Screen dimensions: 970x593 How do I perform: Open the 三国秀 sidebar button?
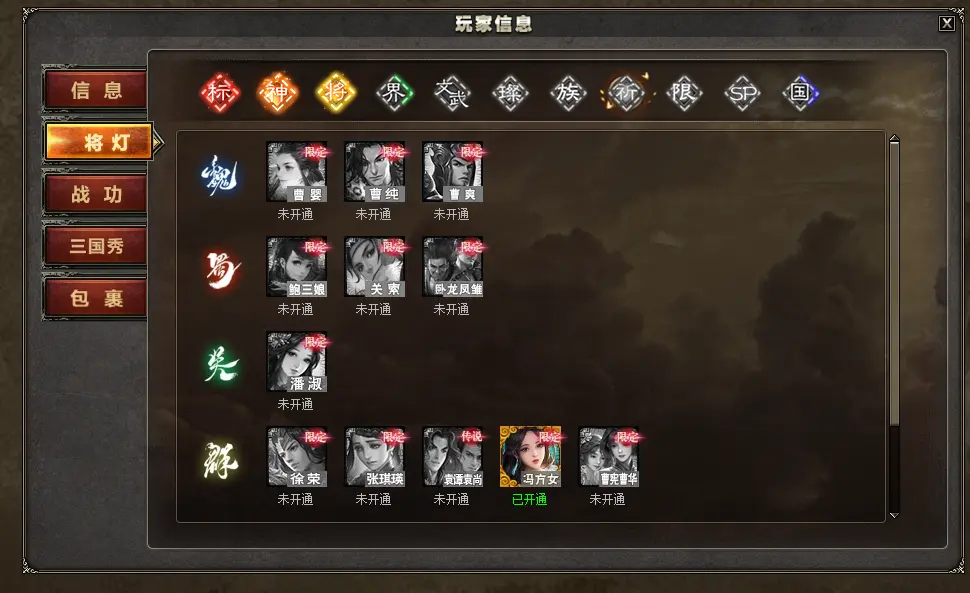[96, 246]
